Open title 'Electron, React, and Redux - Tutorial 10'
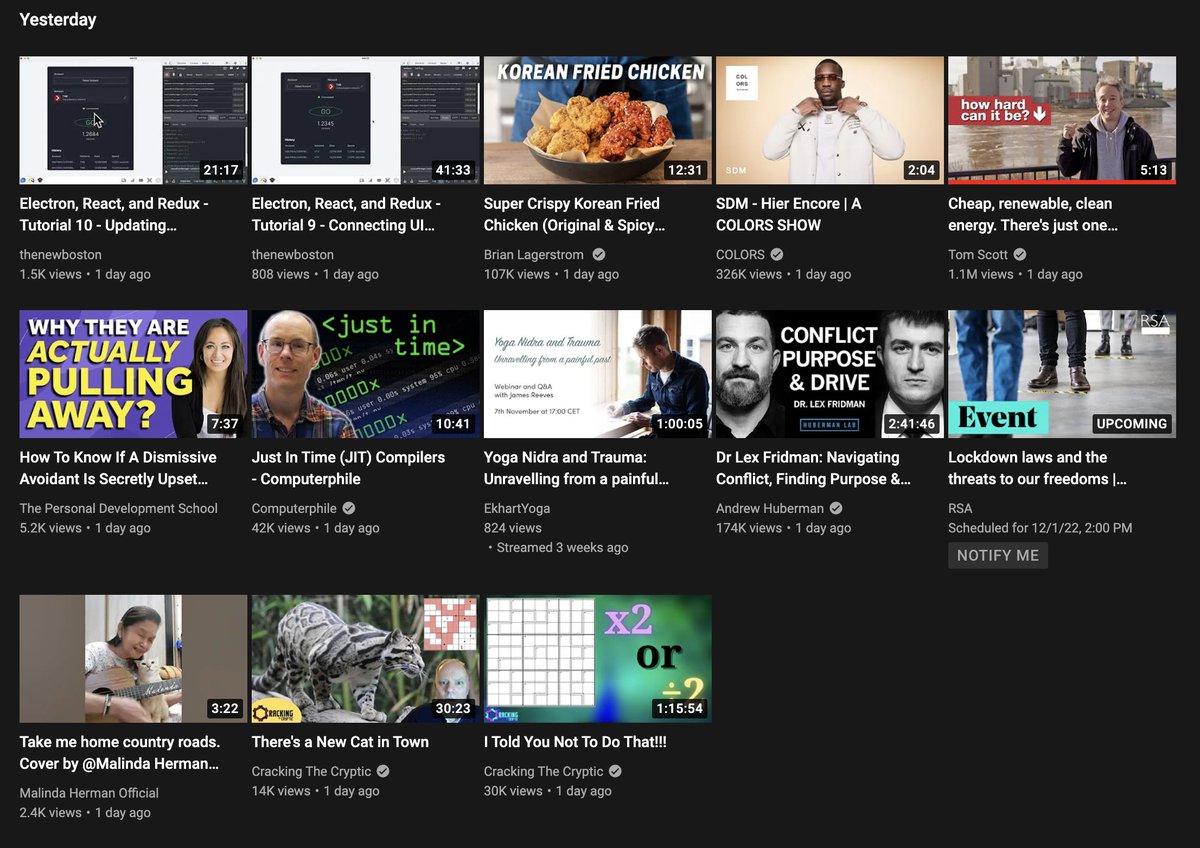The width and height of the screenshot is (1200, 848). [x=114, y=214]
